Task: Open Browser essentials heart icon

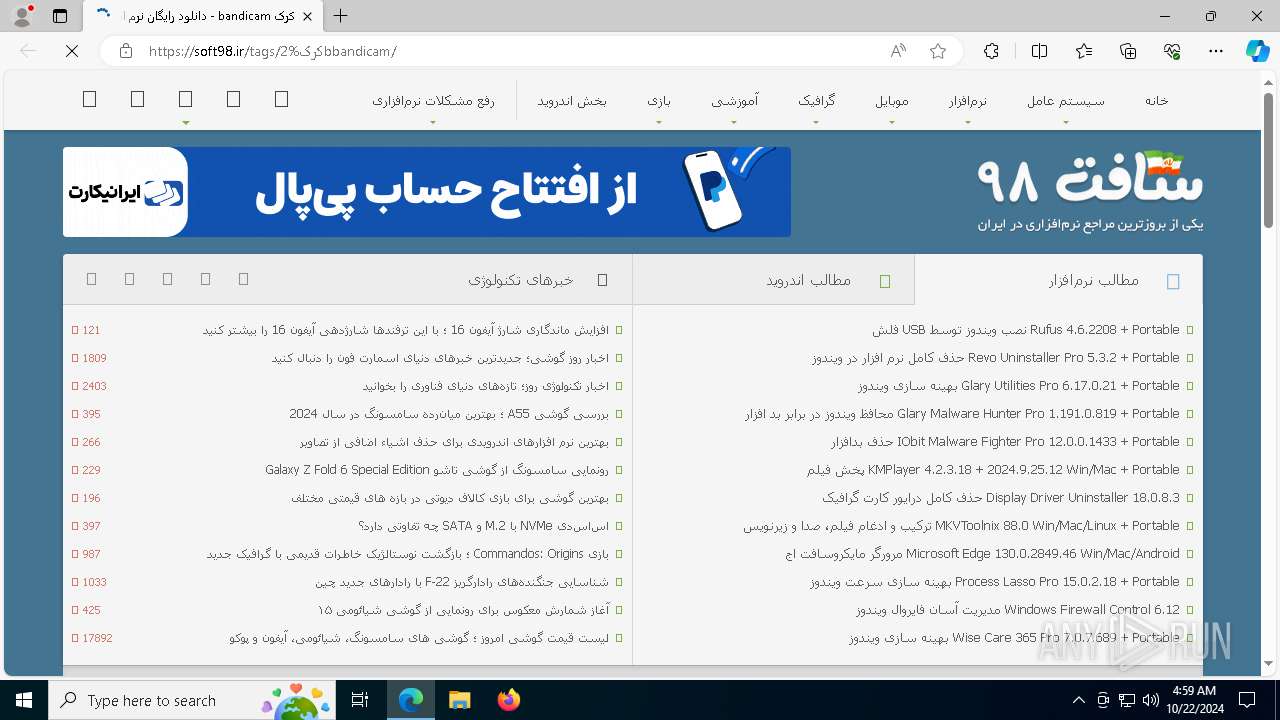Action: click(1172, 51)
